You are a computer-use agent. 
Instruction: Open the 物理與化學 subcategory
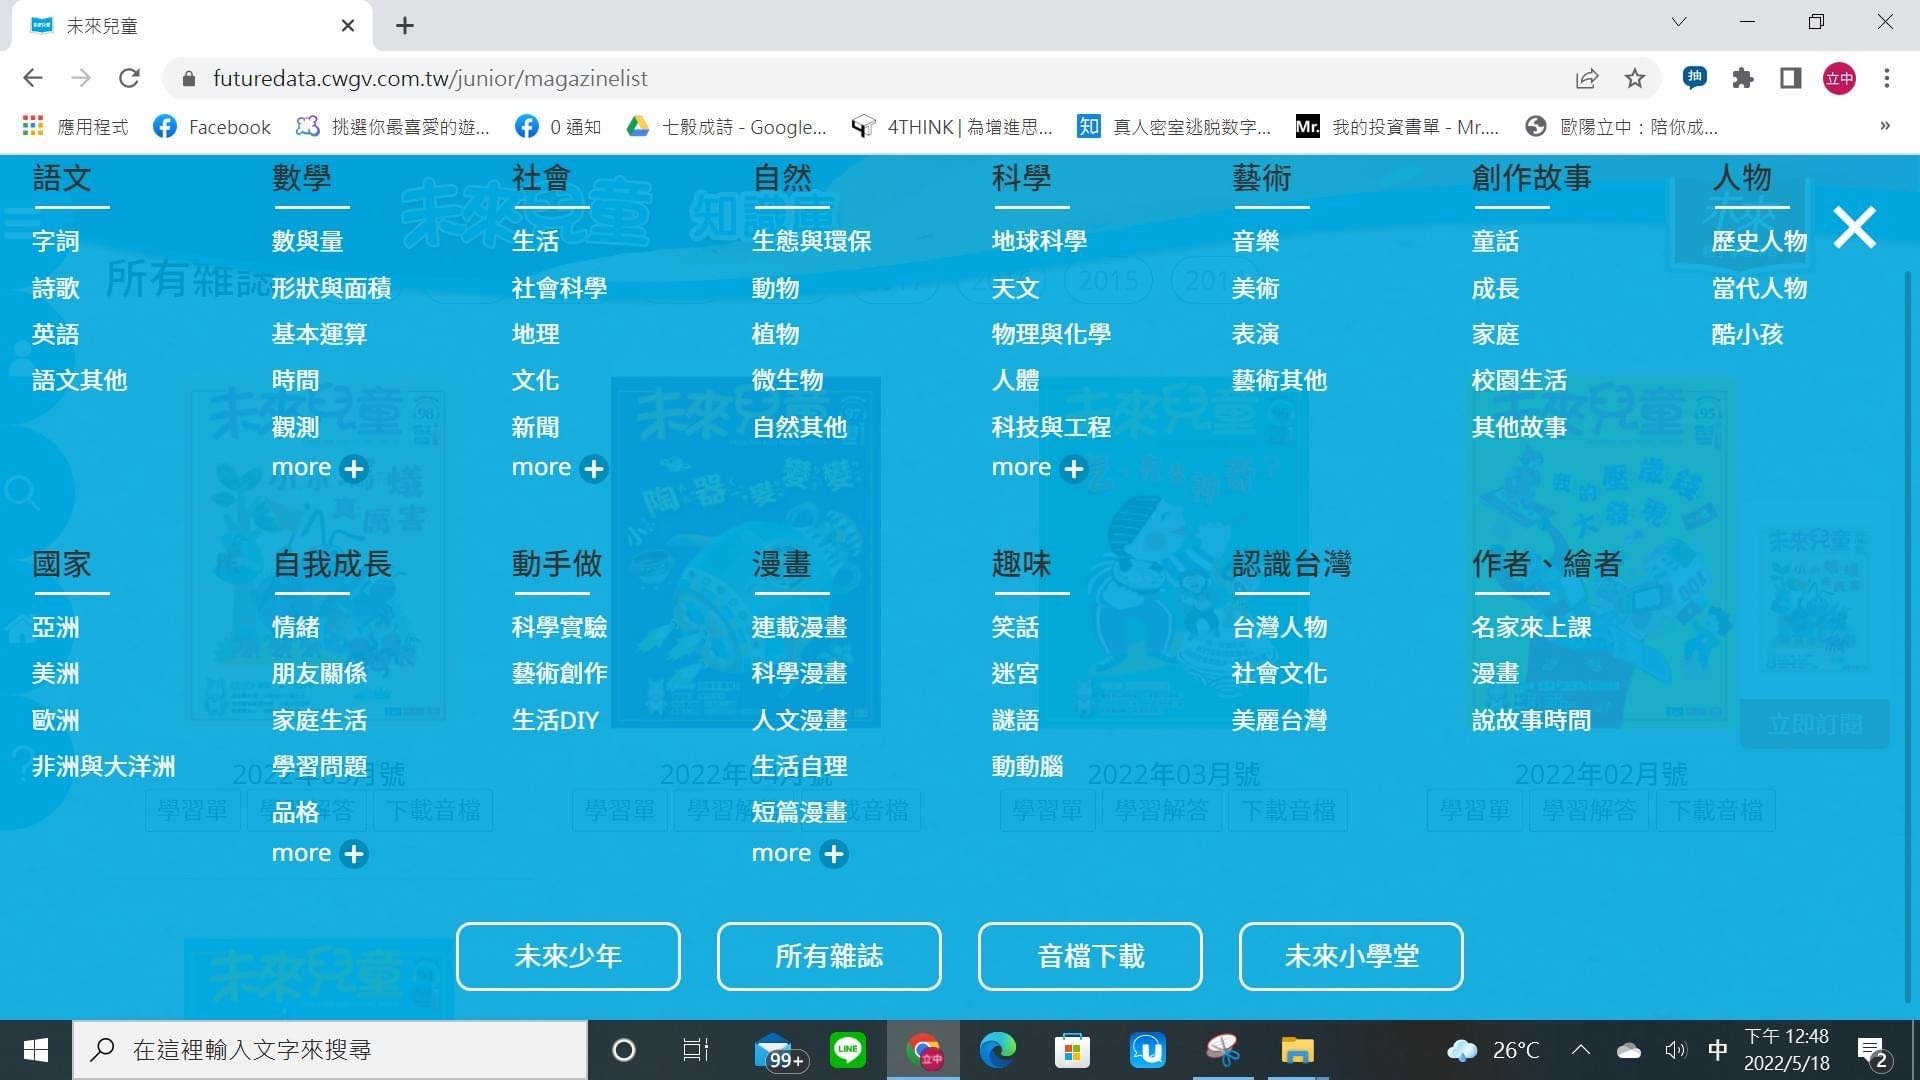point(1052,334)
